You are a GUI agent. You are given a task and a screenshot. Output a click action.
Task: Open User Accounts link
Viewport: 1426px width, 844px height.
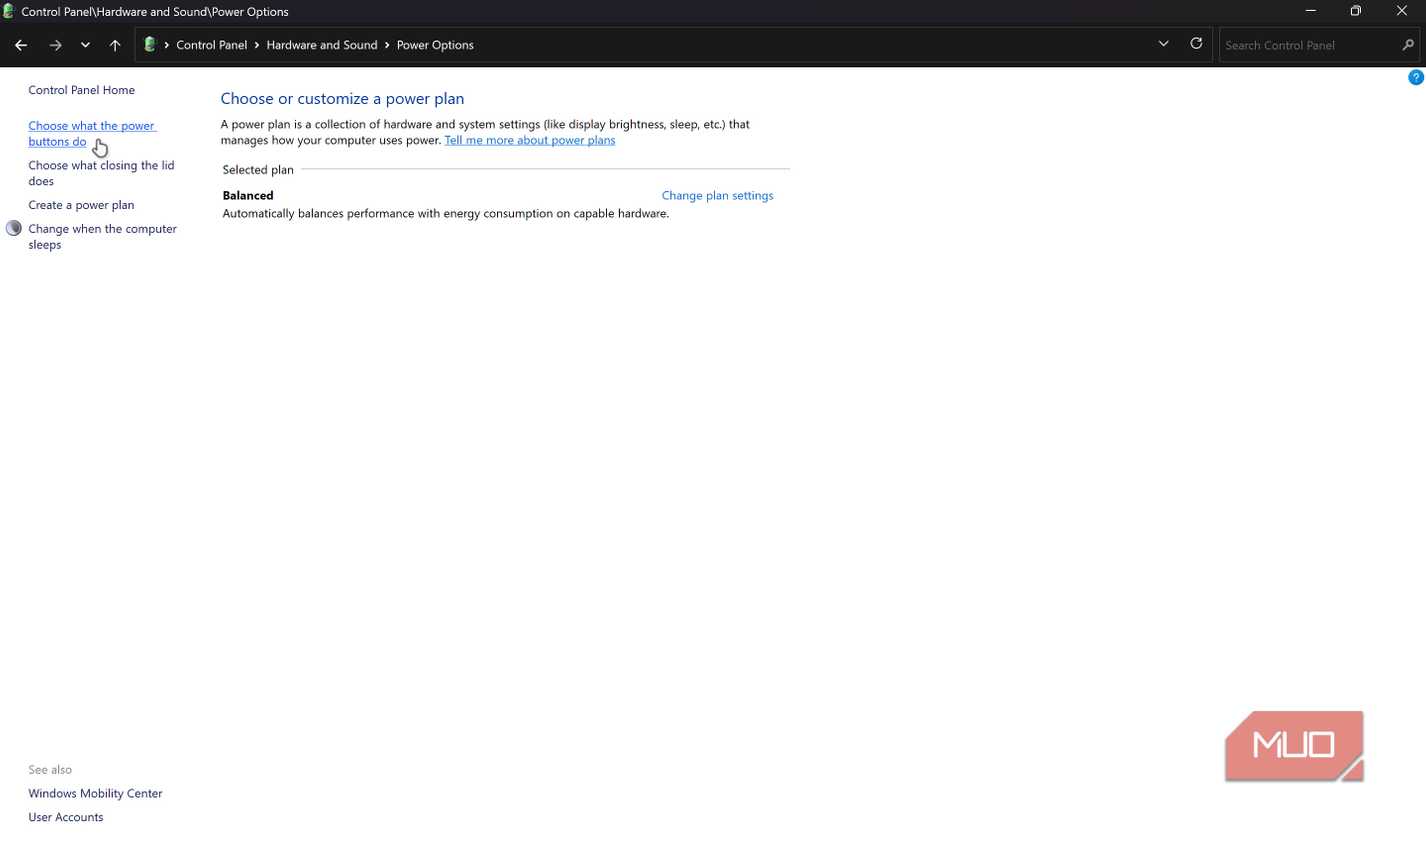[x=65, y=818]
